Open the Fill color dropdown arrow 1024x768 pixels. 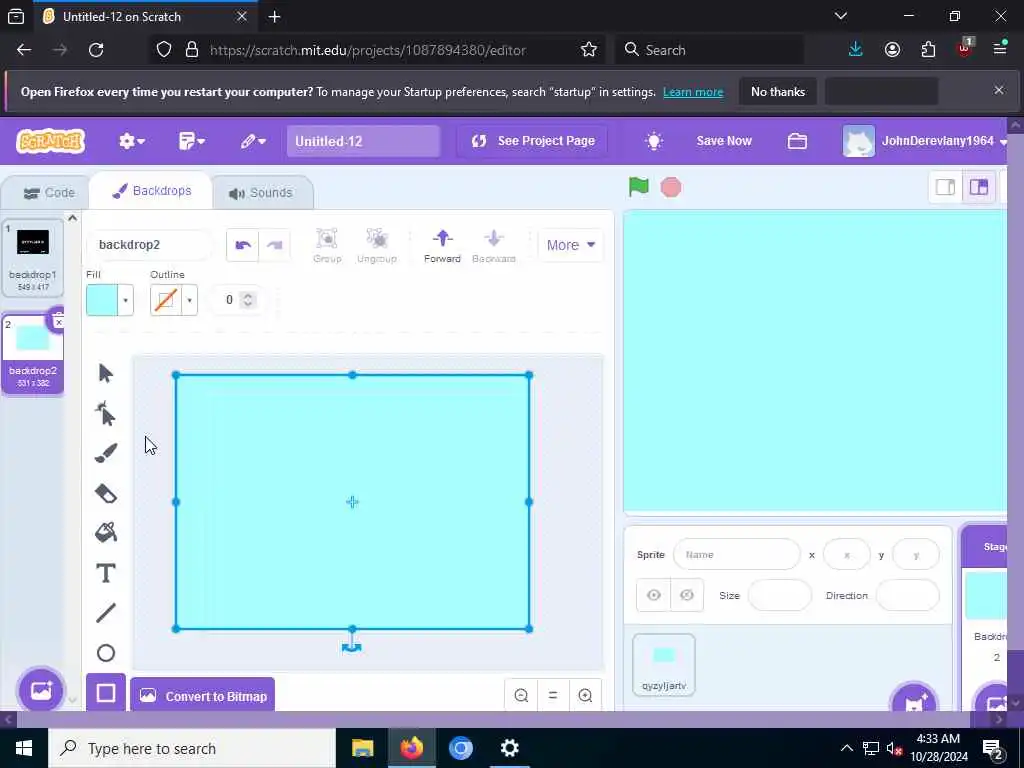(x=125, y=300)
